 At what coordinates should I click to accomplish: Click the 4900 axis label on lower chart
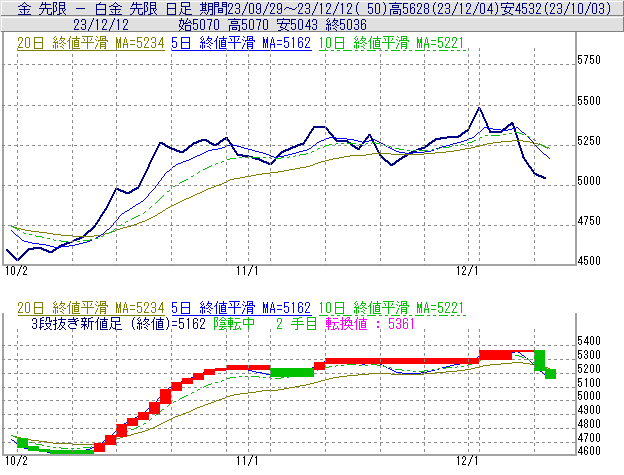tap(589, 410)
